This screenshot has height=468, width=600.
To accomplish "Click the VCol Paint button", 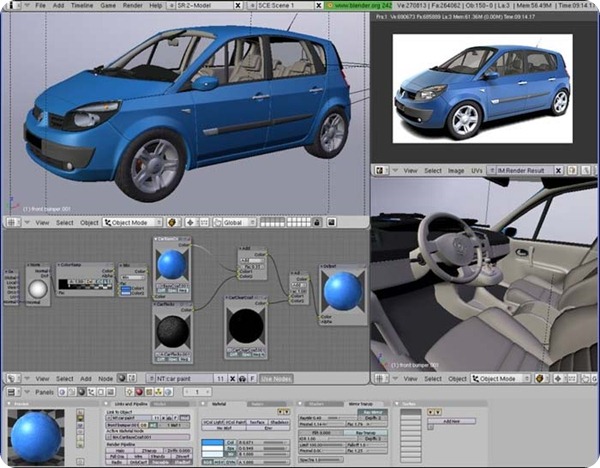I will tap(235, 422).
